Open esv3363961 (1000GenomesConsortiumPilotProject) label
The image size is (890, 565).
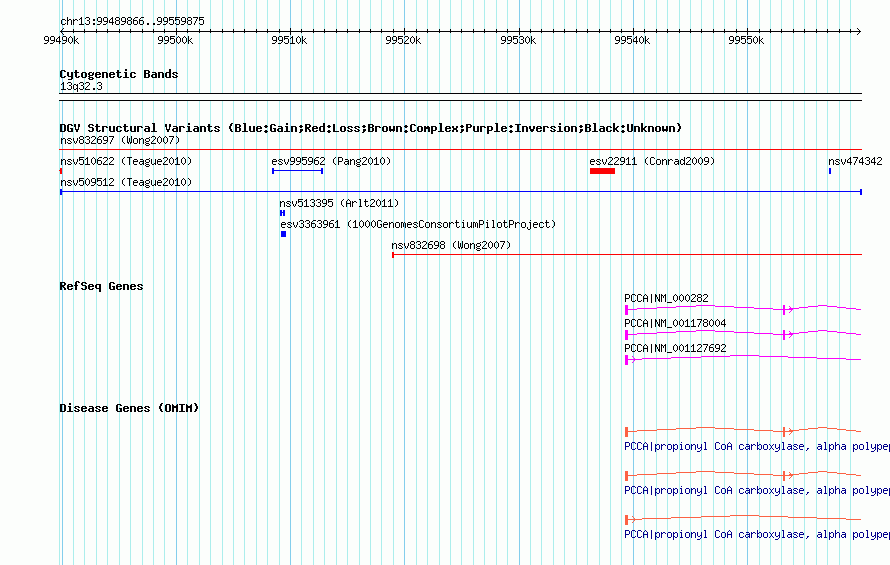pos(418,224)
